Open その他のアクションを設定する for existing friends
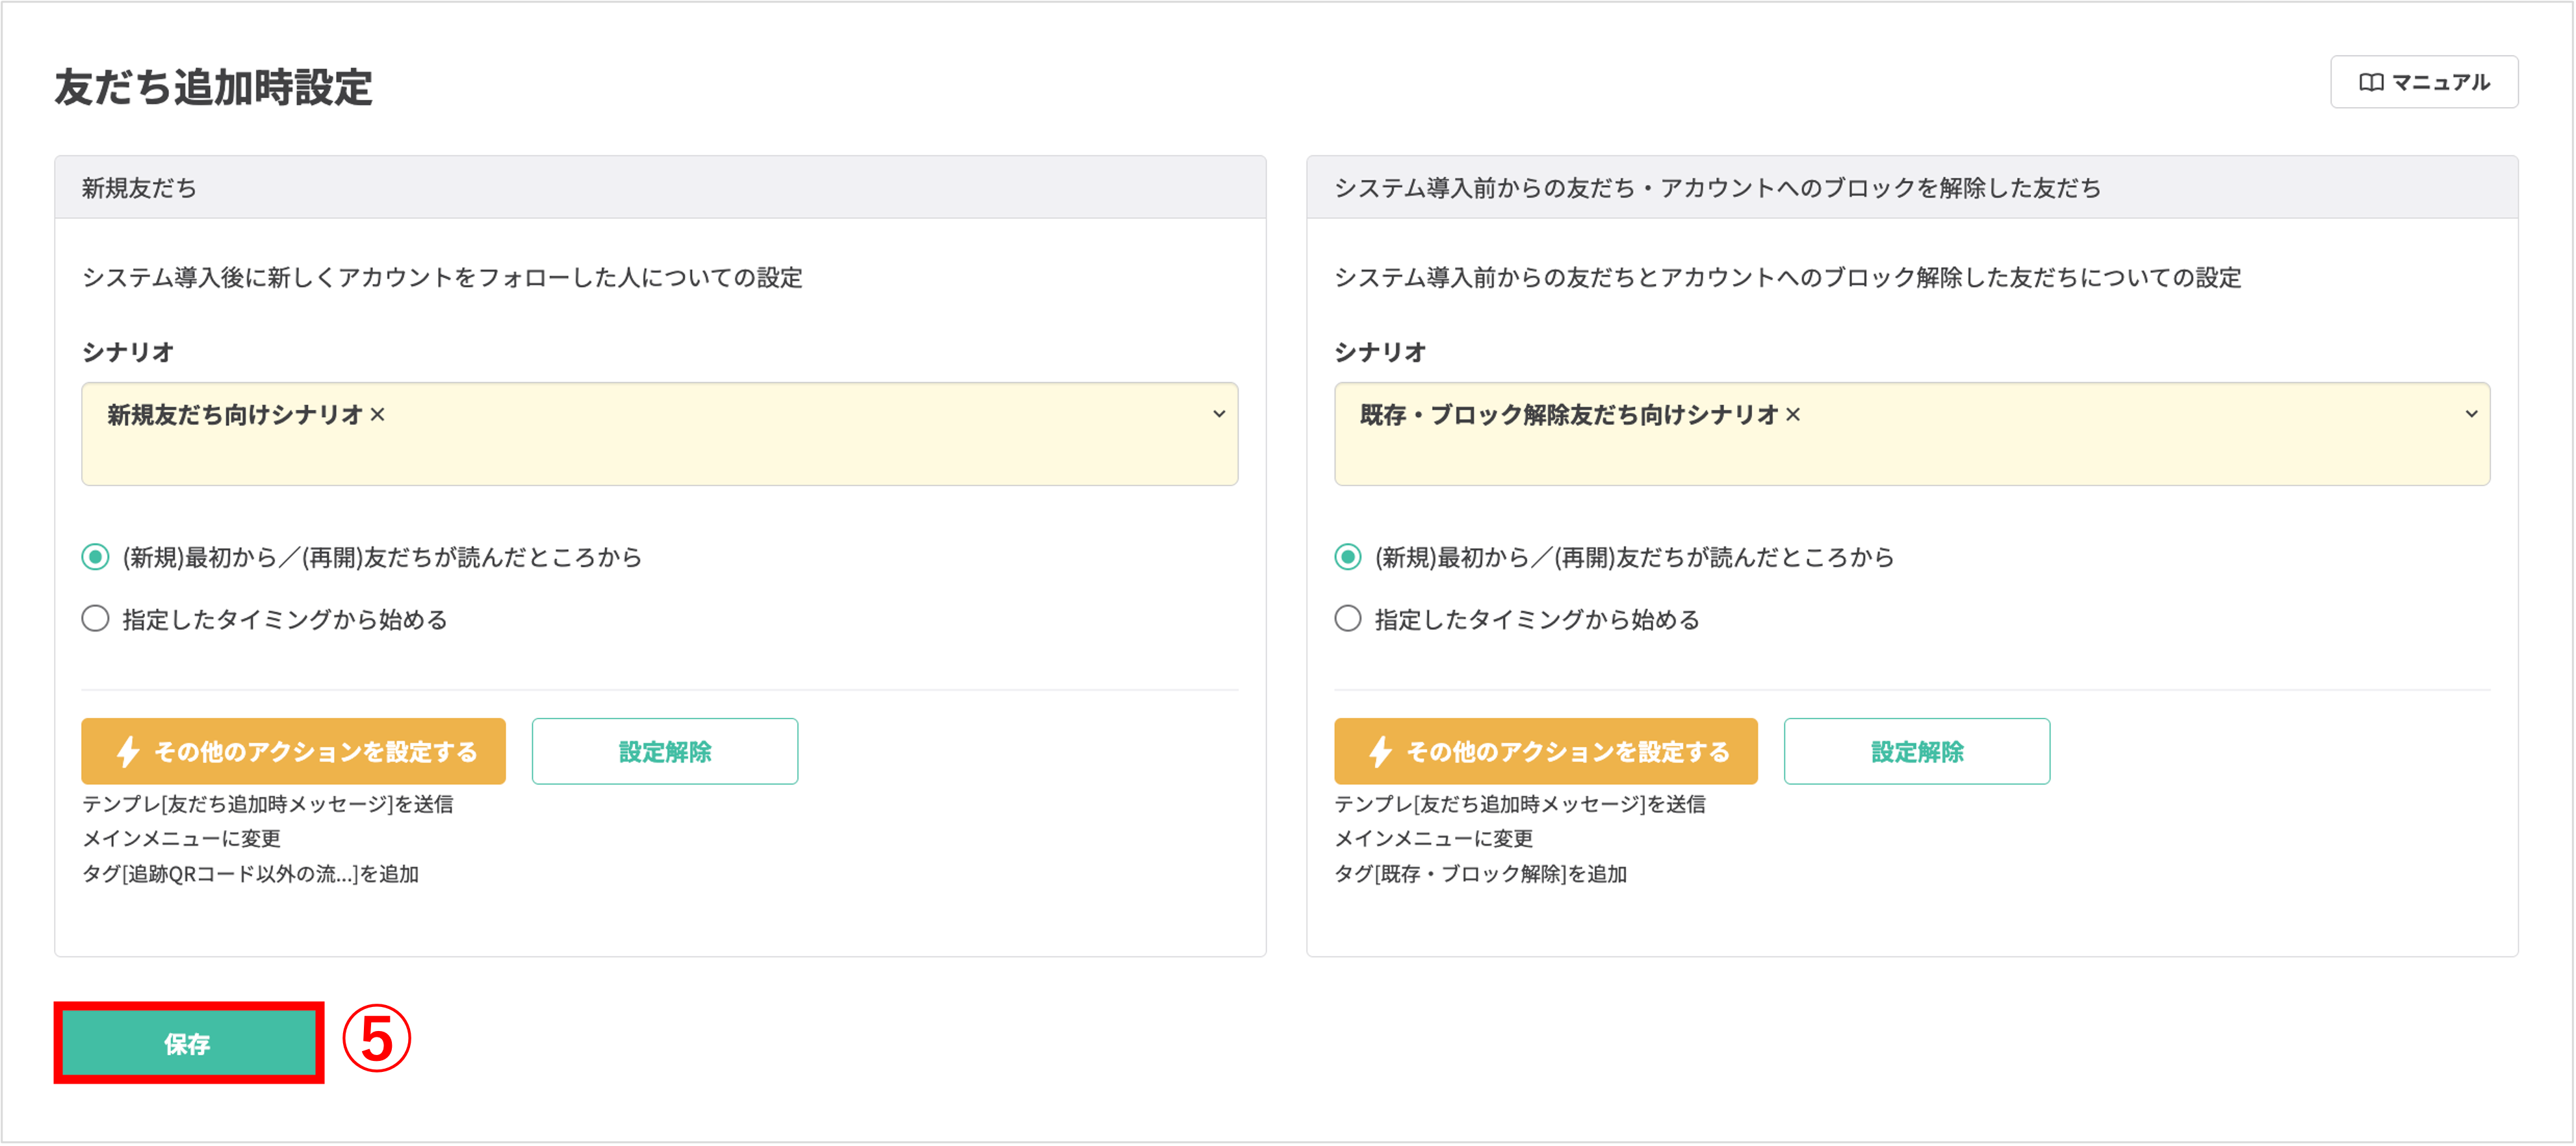Image resolution: width=2576 pixels, height=1146 pixels. 1546,751
